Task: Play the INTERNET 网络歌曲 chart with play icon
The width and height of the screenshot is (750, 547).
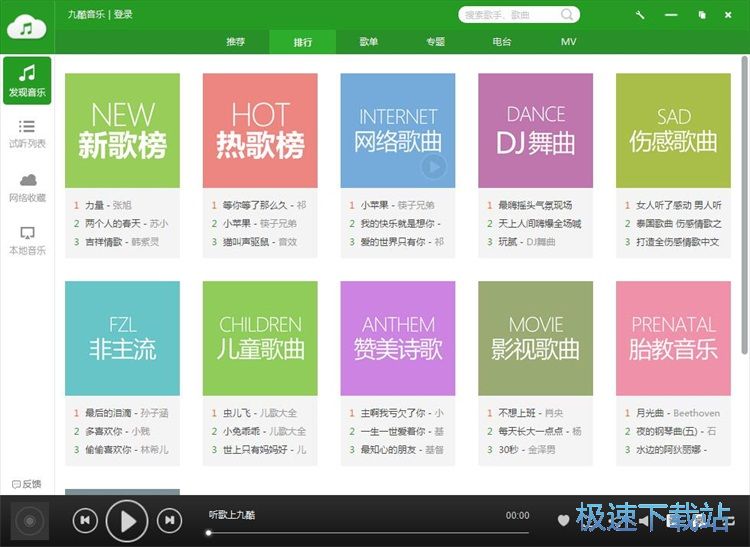Action: pyautogui.click(x=434, y=167)
